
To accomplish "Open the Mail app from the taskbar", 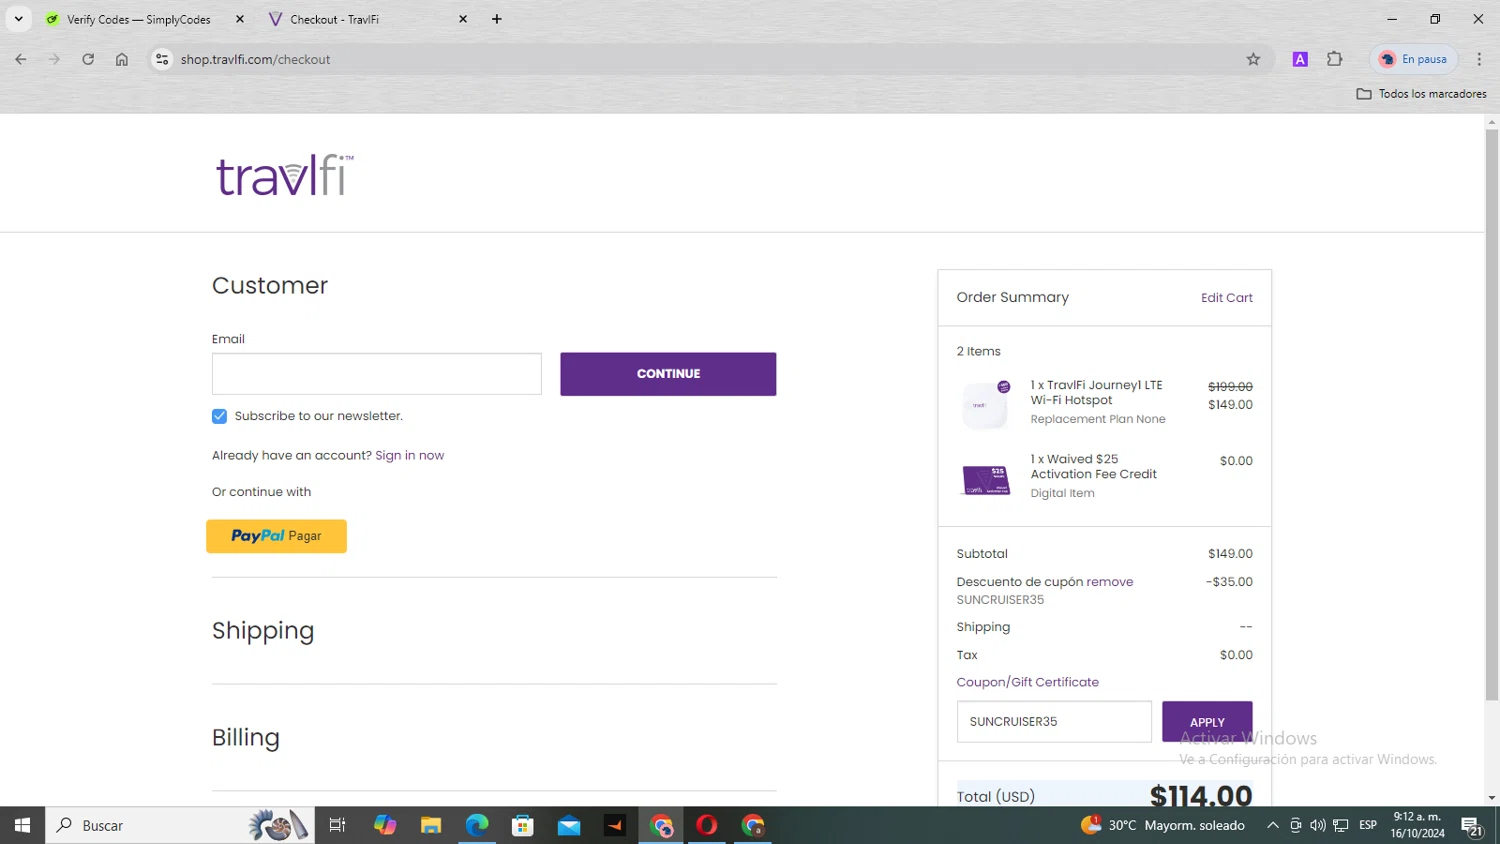I will [569, 825].
